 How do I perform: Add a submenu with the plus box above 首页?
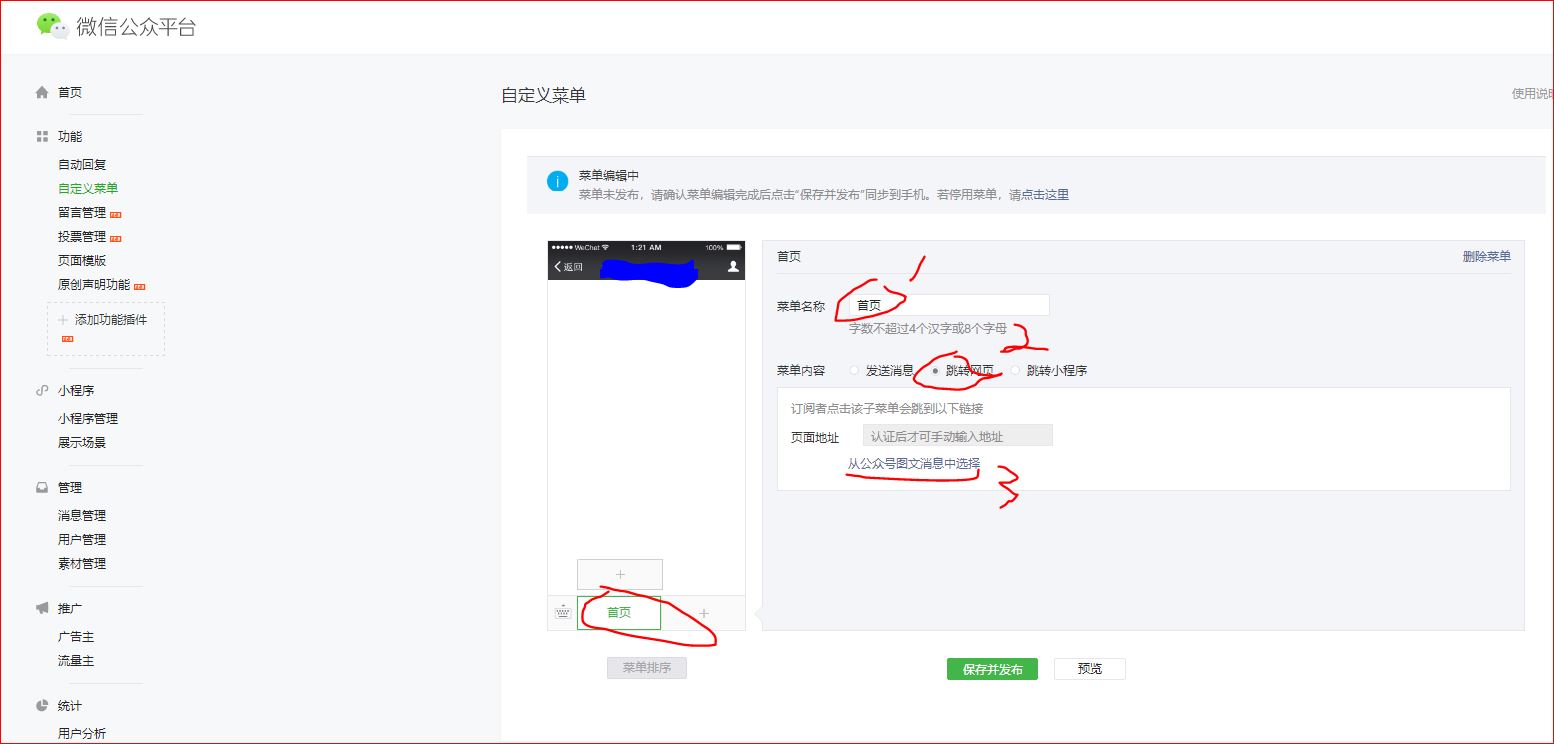620,574
